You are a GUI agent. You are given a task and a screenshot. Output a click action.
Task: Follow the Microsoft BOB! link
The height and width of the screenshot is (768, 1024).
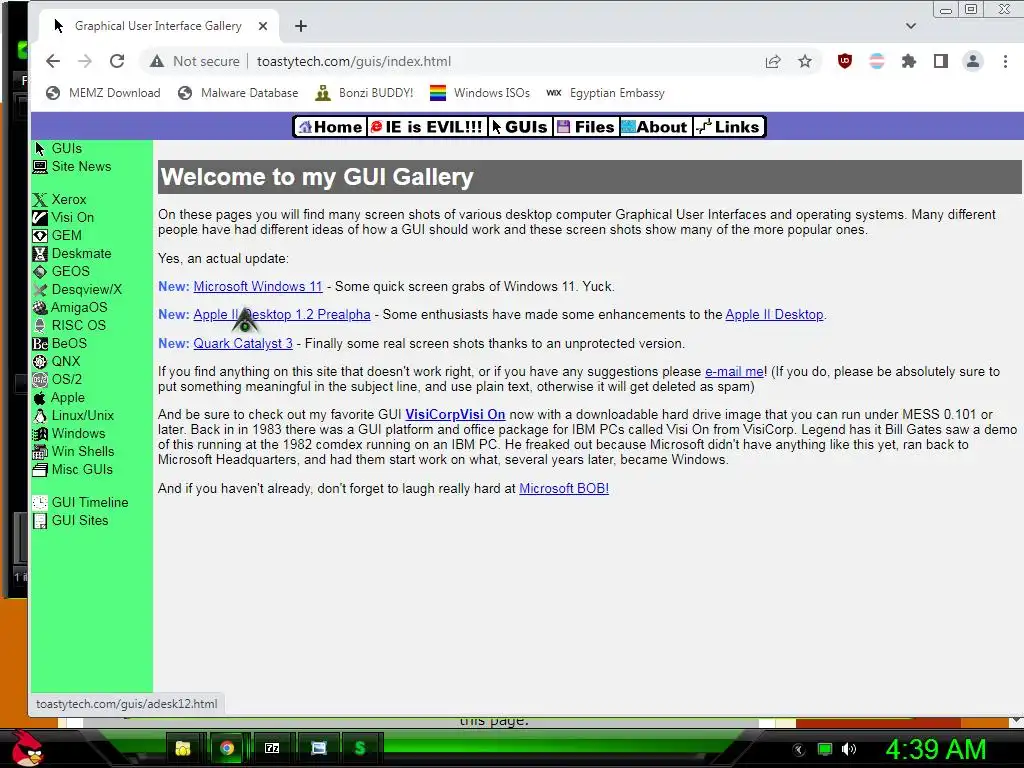coord(564,488)
